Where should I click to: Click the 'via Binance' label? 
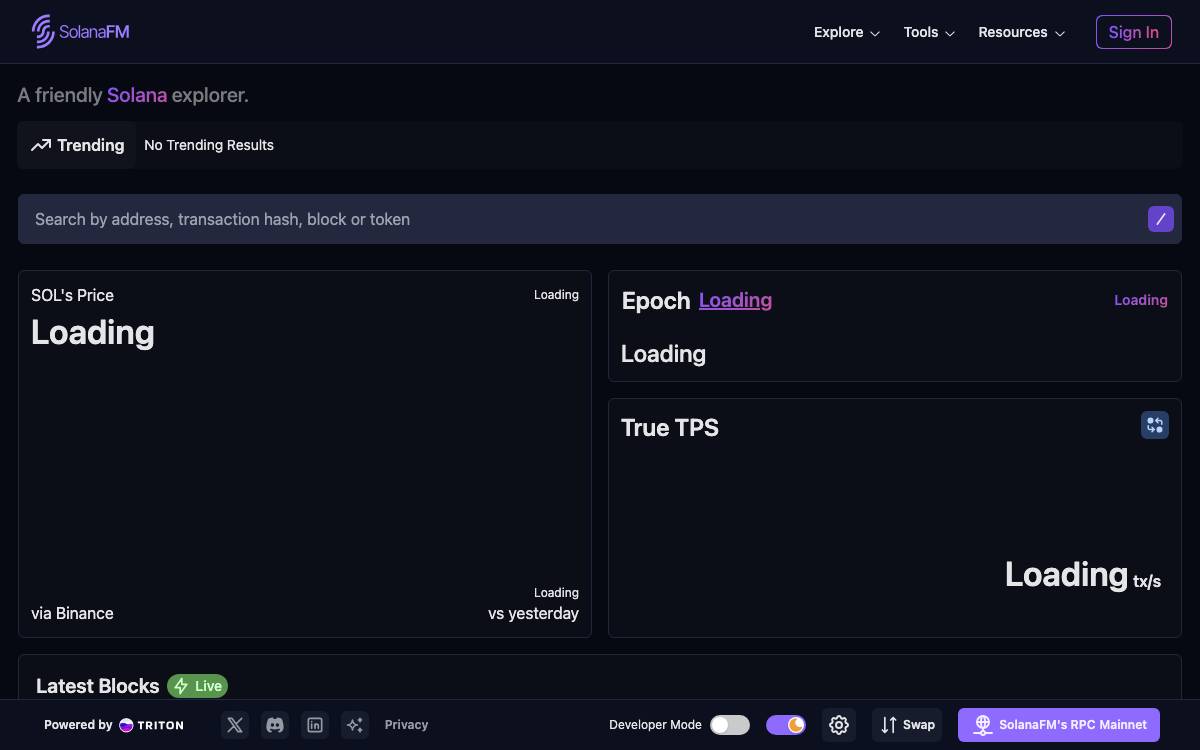point(72,613)
